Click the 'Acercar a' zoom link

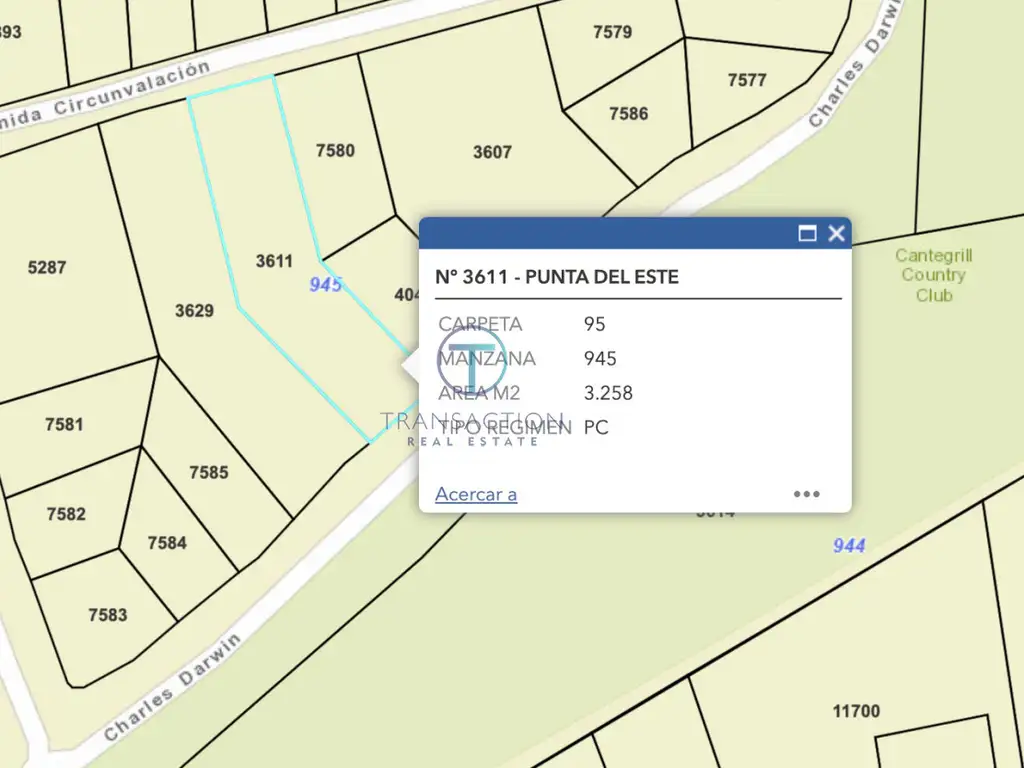(x=476, y=494)
